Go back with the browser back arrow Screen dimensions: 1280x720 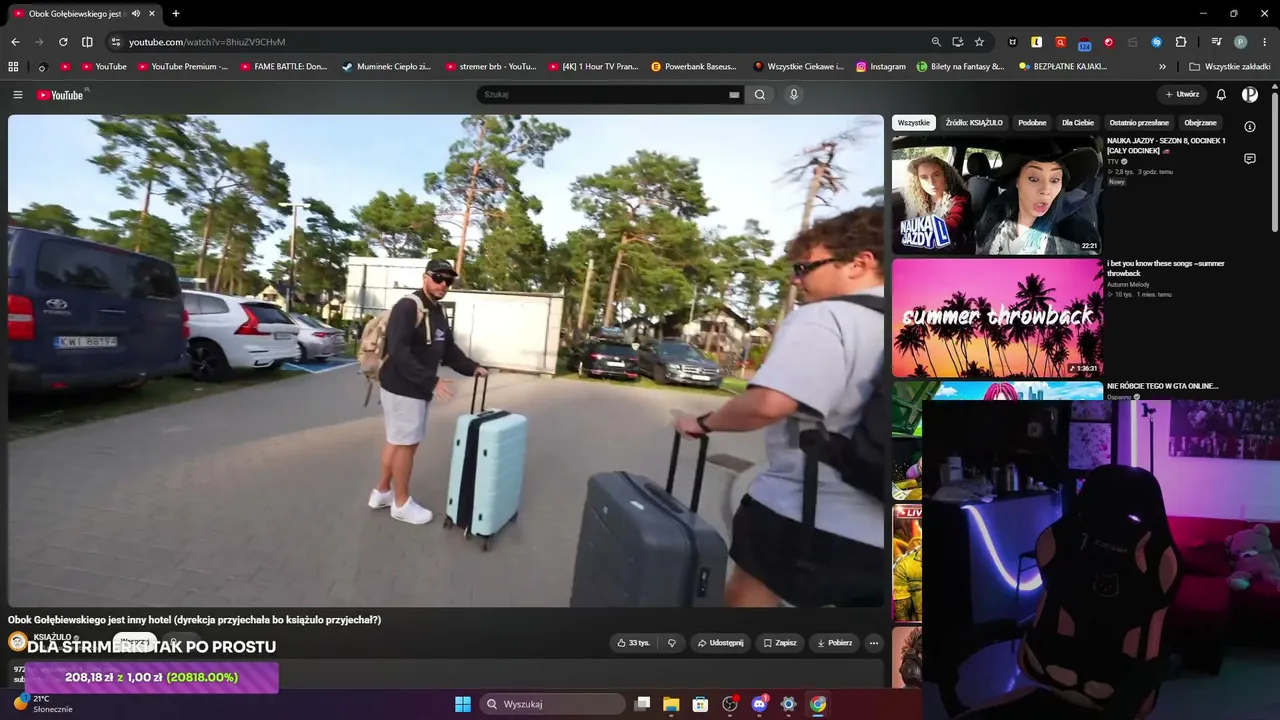pos(15,42)
